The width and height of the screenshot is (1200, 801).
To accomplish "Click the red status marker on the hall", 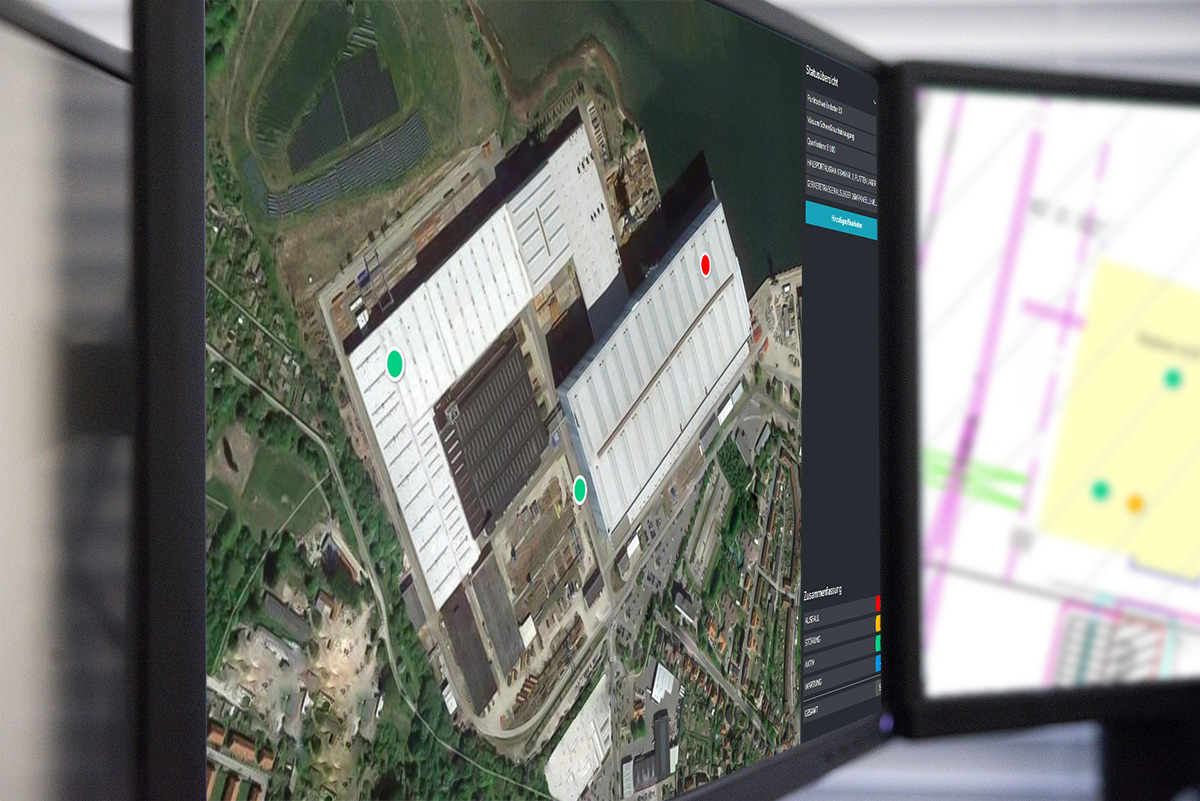I will coord(705,264).
